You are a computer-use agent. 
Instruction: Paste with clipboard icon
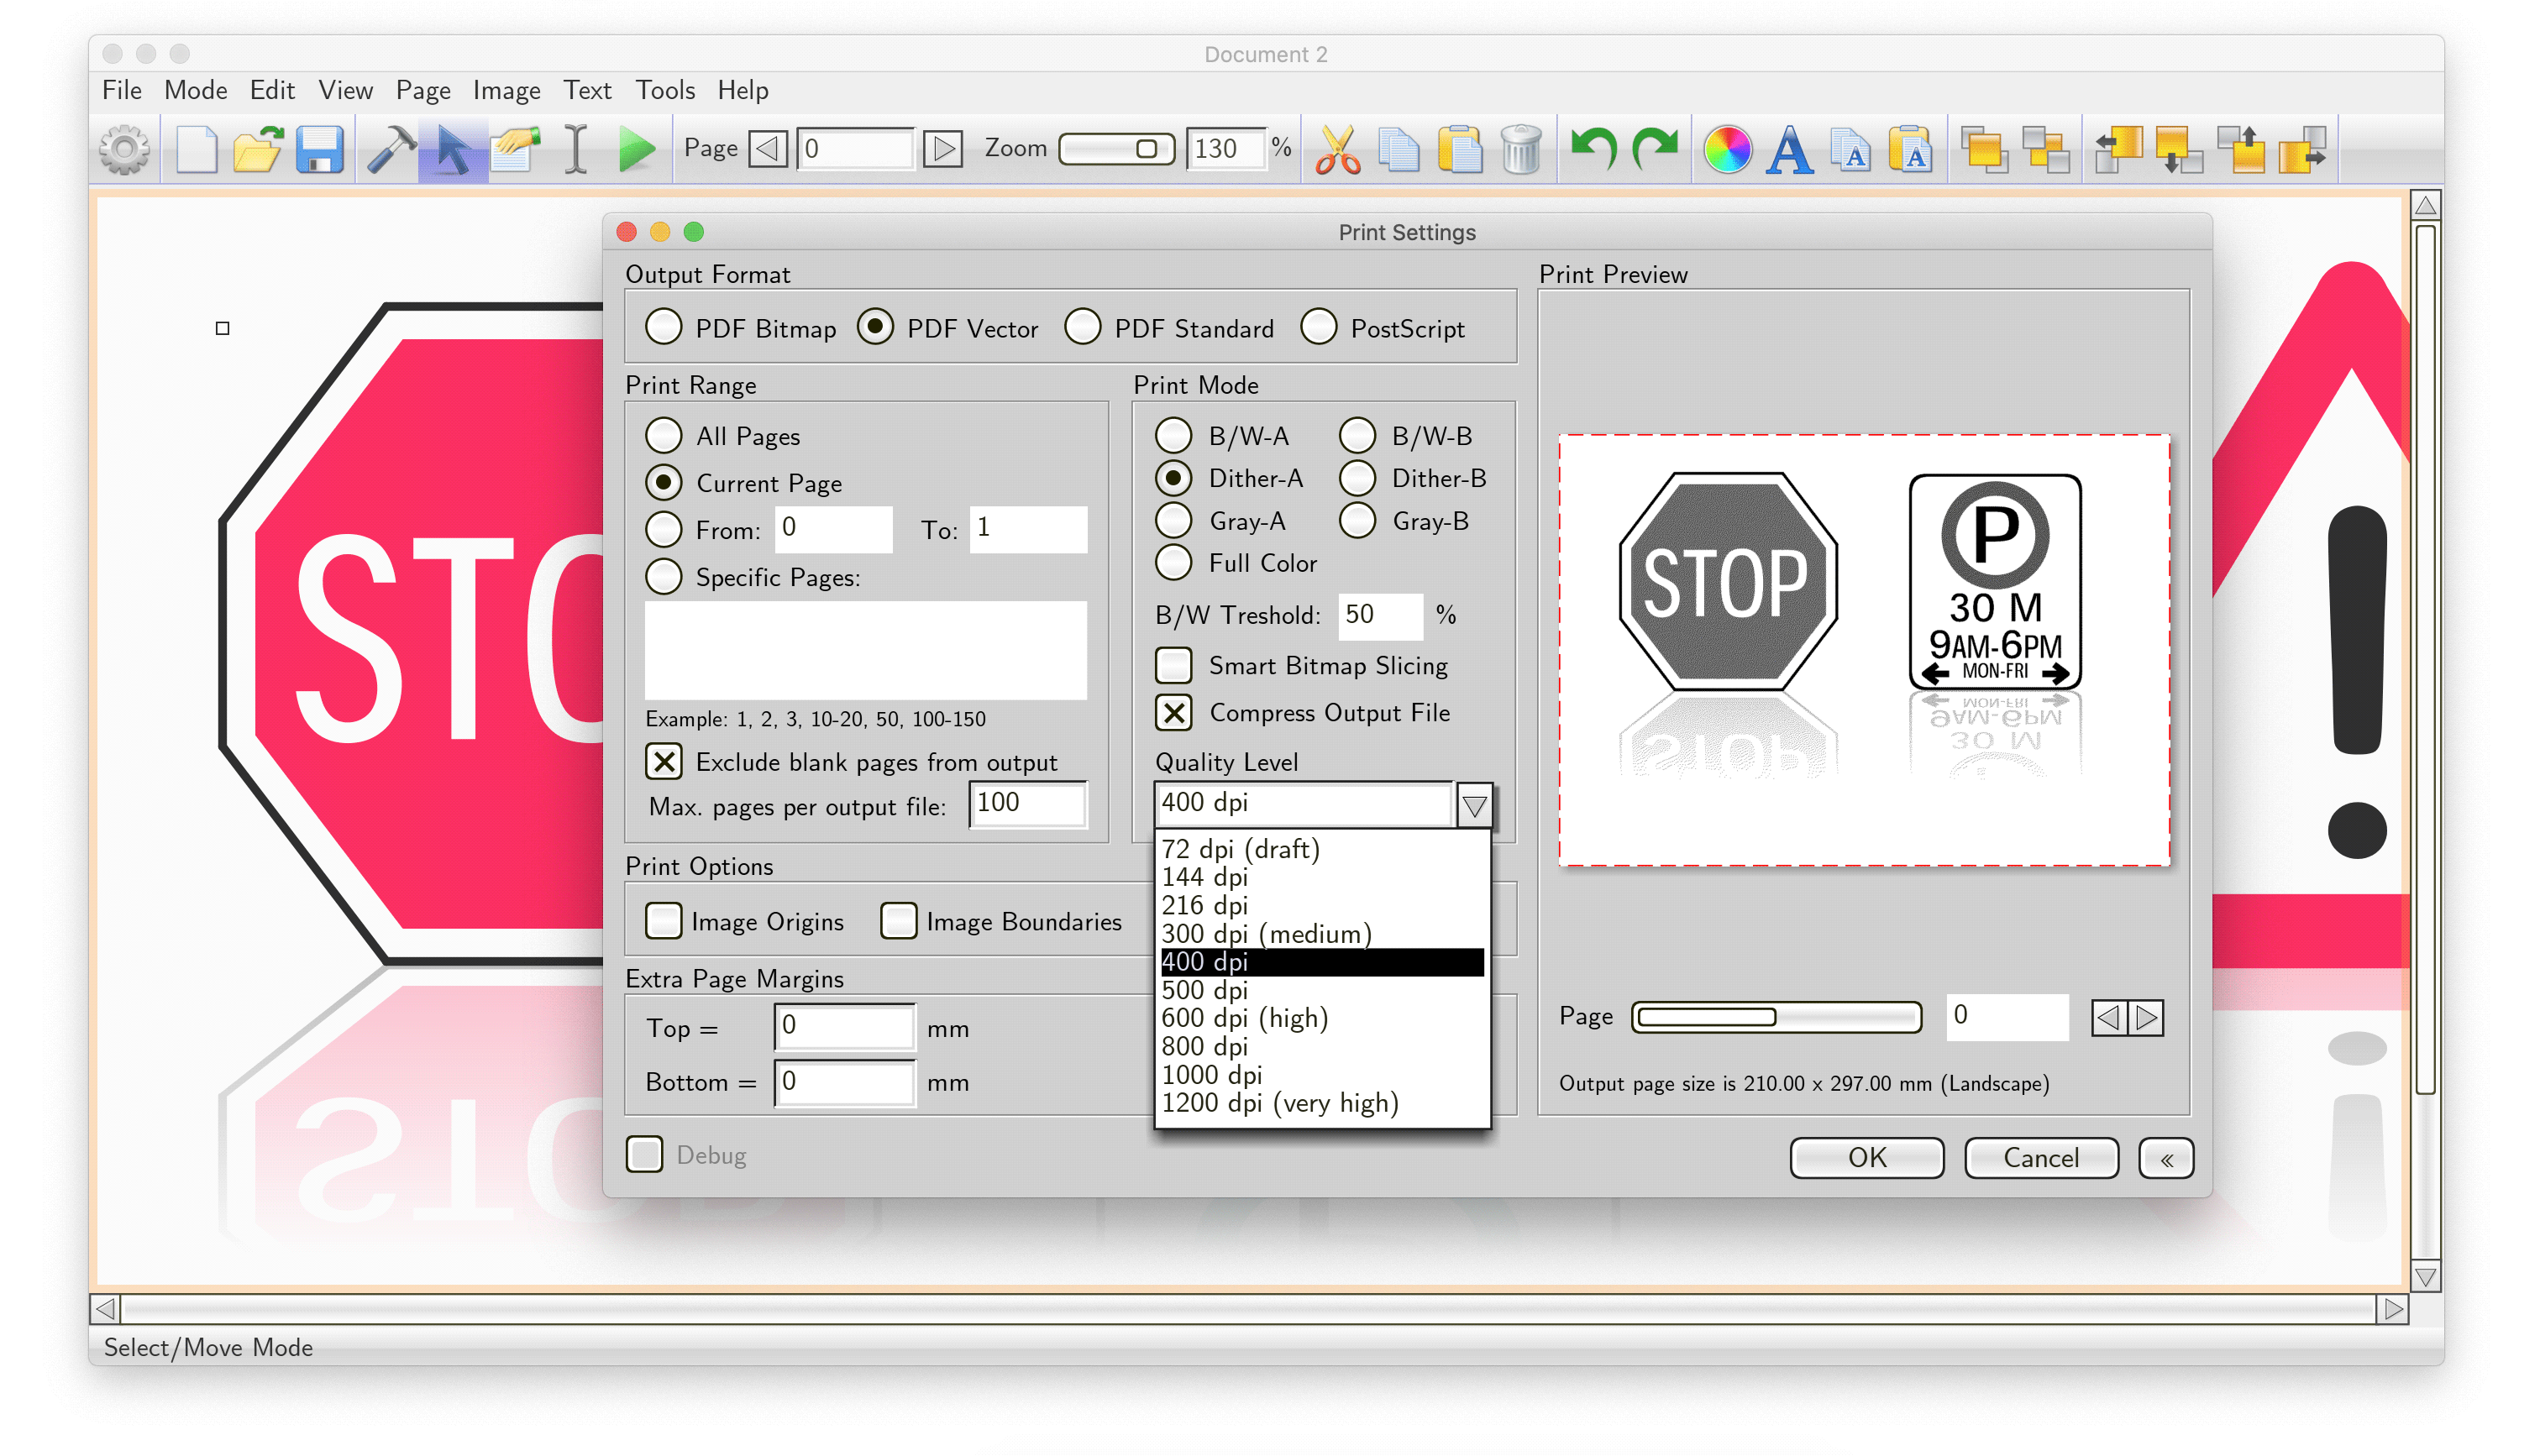1460,150
